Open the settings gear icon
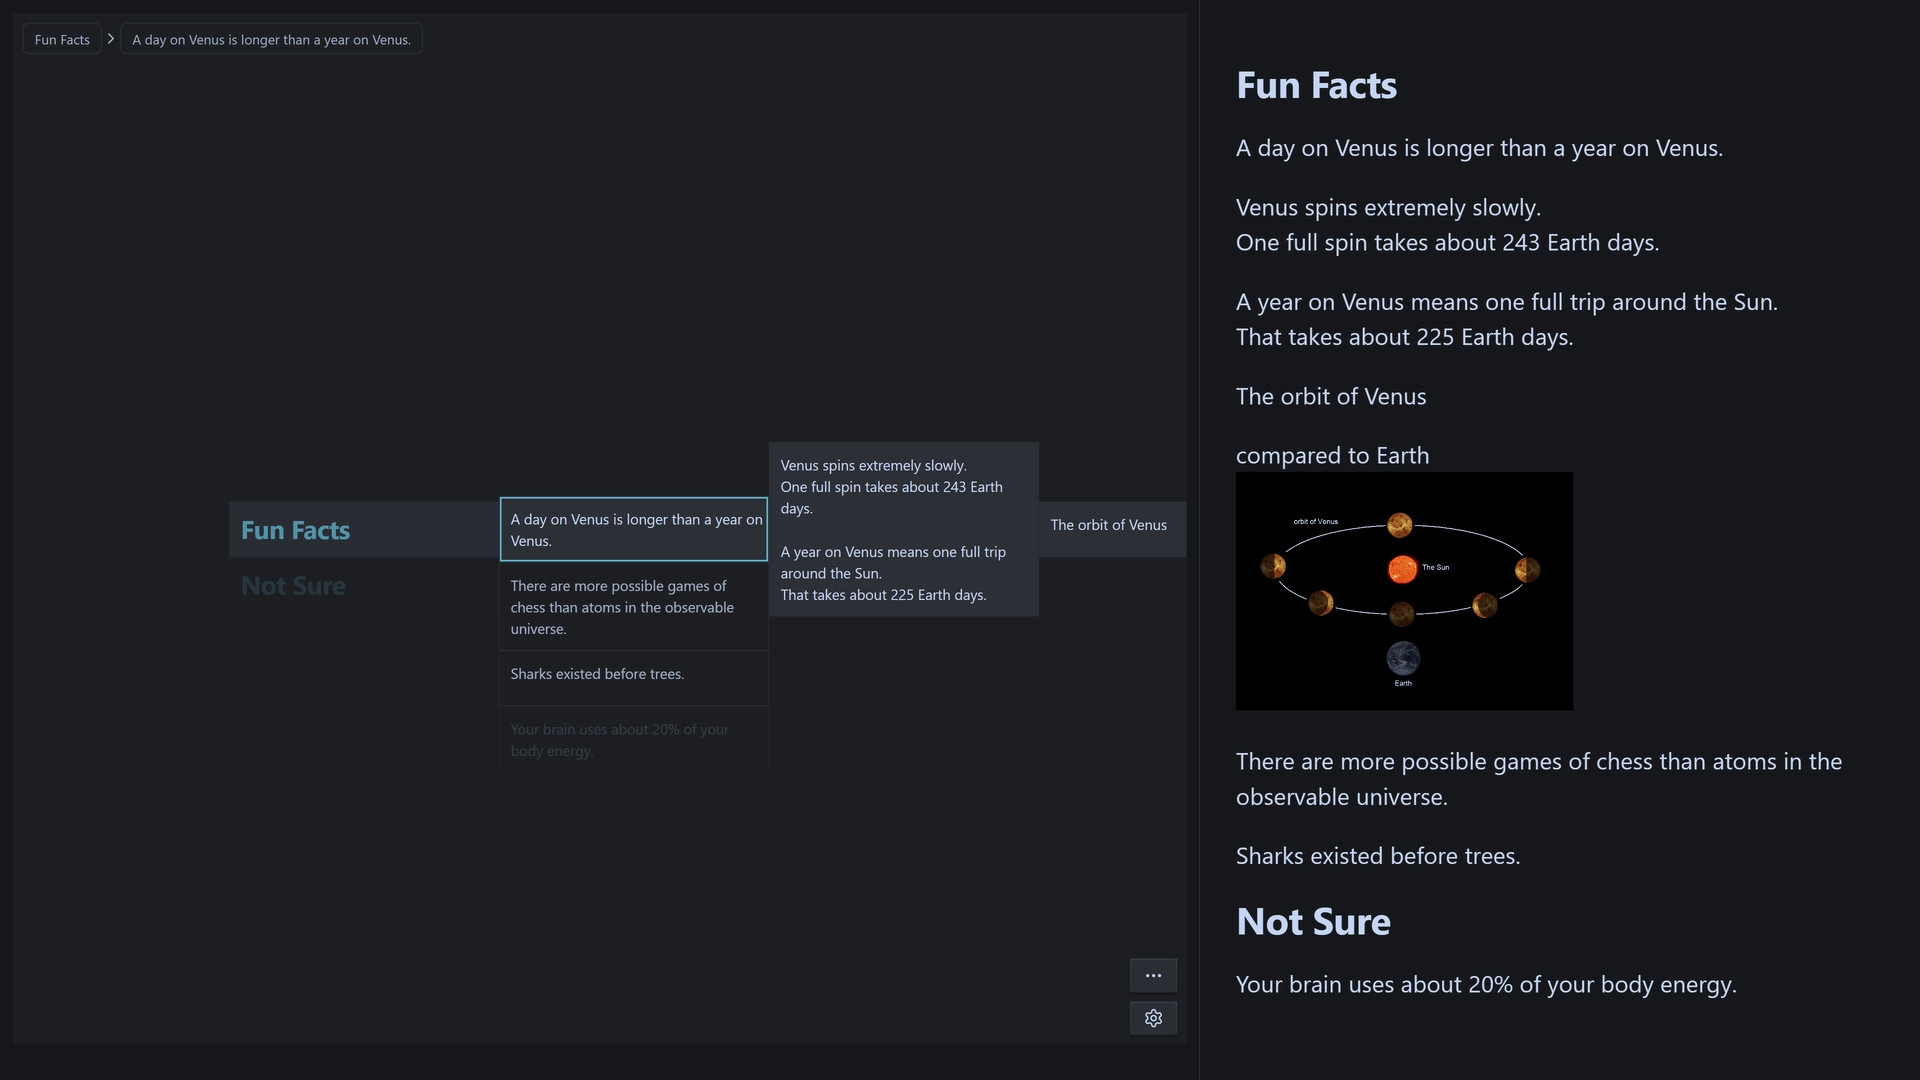This screenshot has height=1080, width=1920. pos(1153,1018)
